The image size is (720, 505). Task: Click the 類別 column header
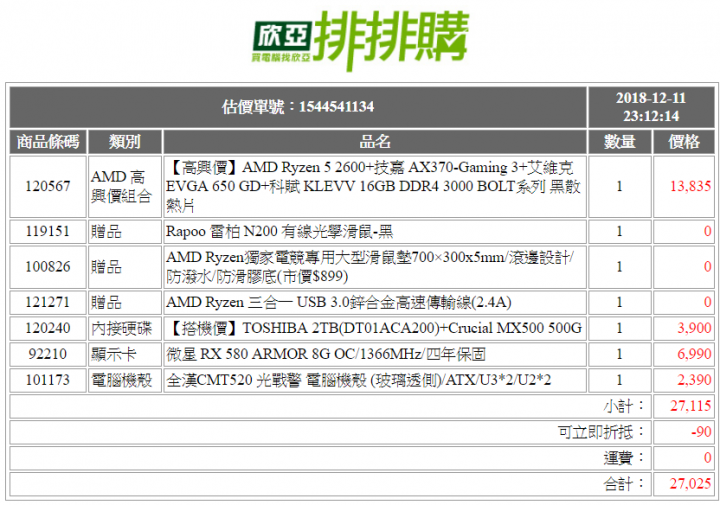pyautogui.click(x=124, y=142)
